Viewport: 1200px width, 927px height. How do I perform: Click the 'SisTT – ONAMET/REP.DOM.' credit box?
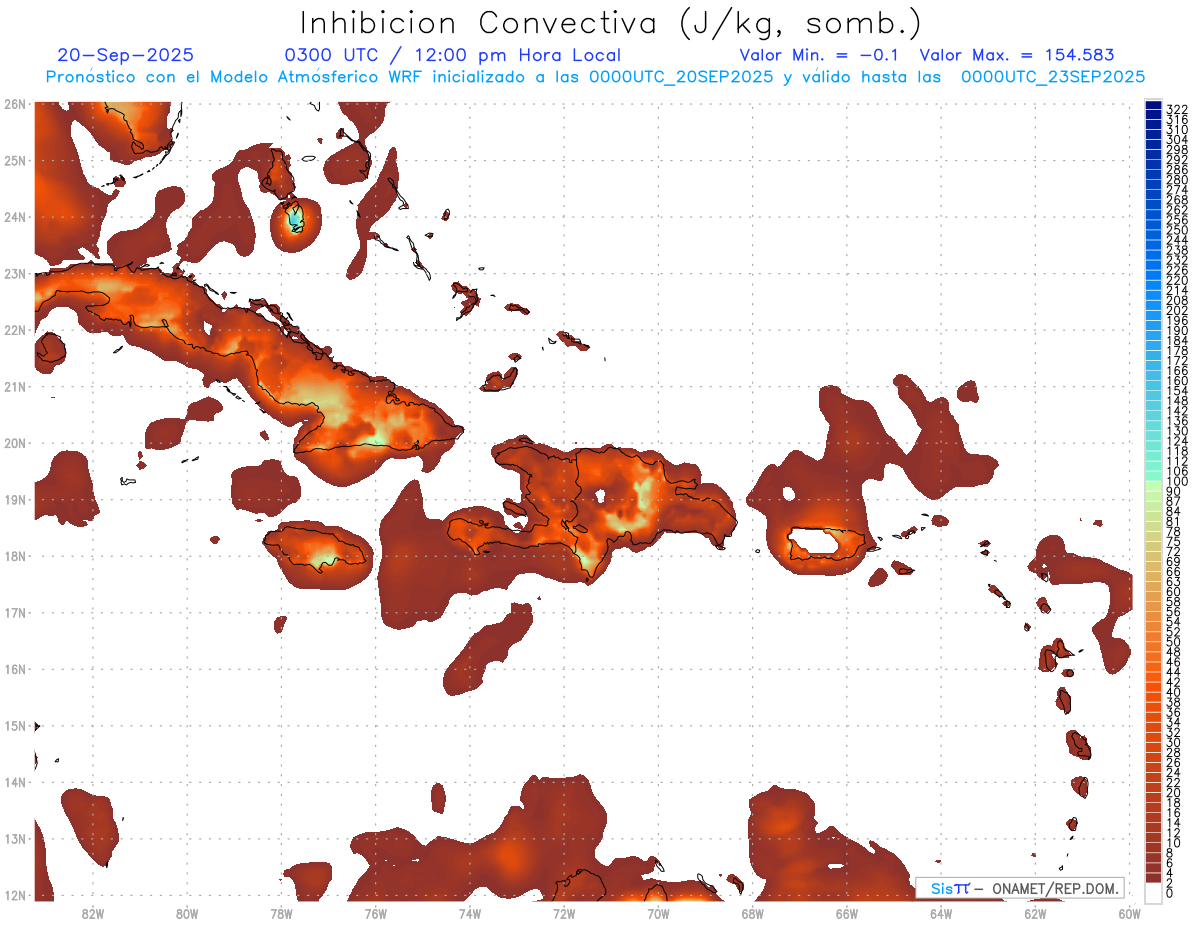1020,888
